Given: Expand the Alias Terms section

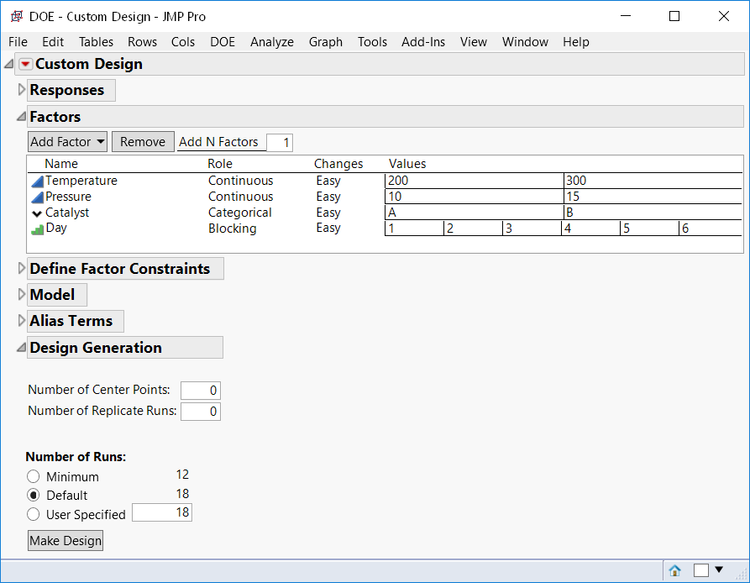Looking at the screenshot, I should [x=21, y=320].
